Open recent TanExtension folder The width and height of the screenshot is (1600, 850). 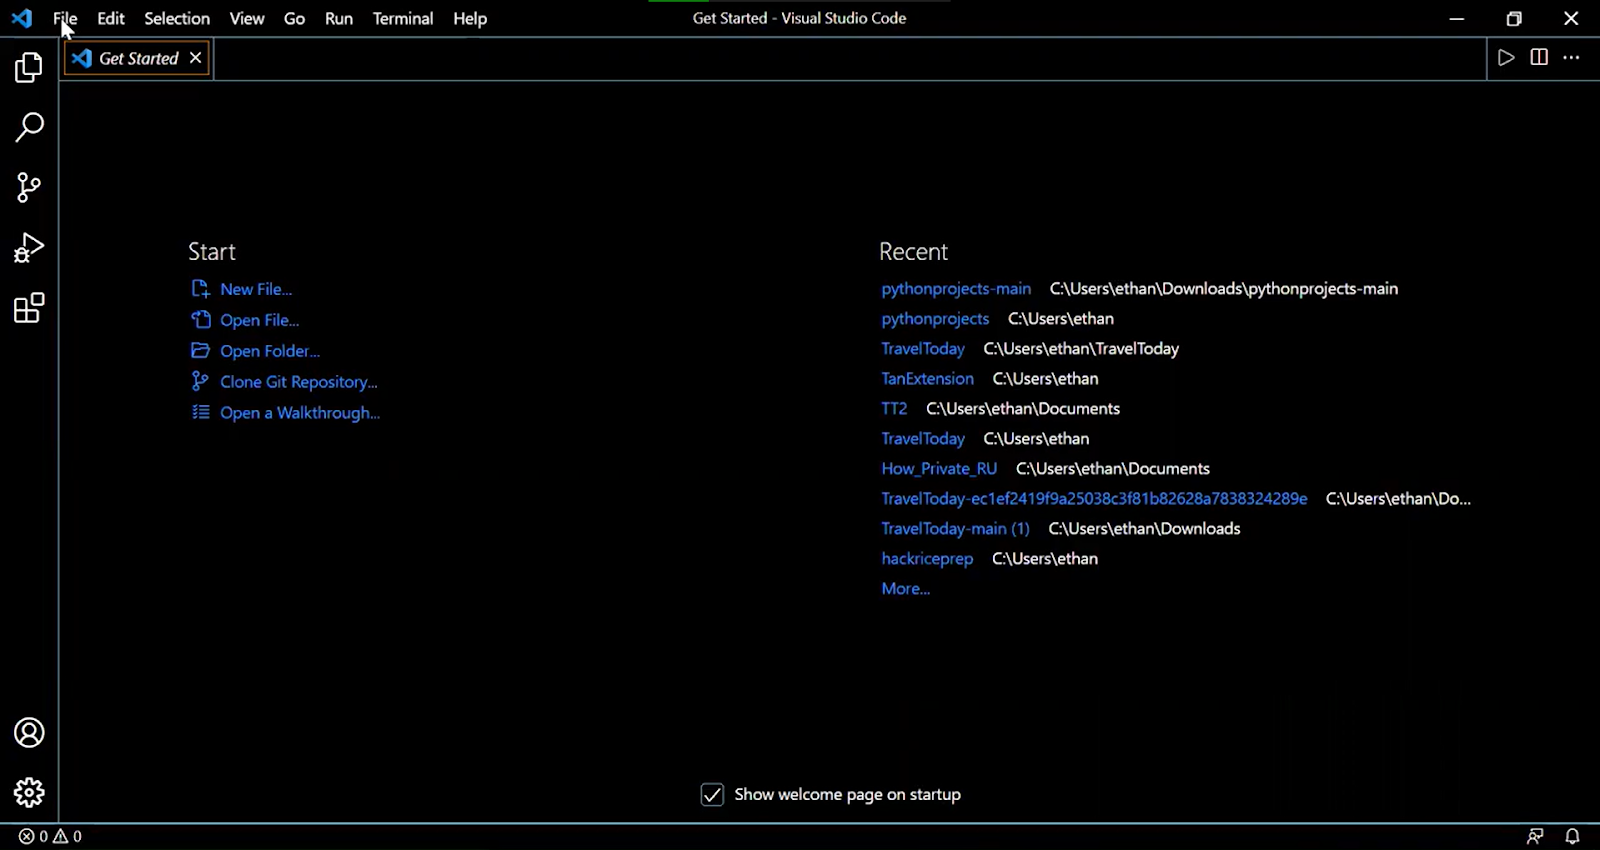pyautogui.click(x=927, y=379)
